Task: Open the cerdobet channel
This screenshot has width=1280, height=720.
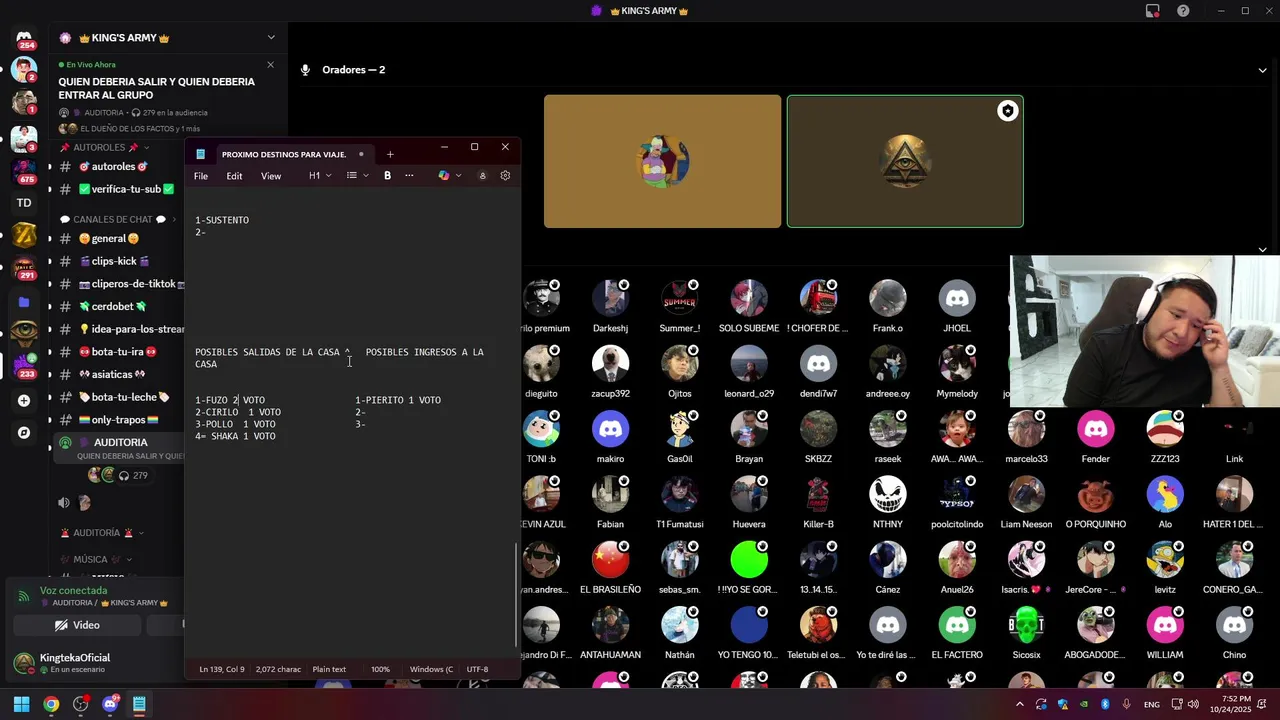Action: pos(120,307)
